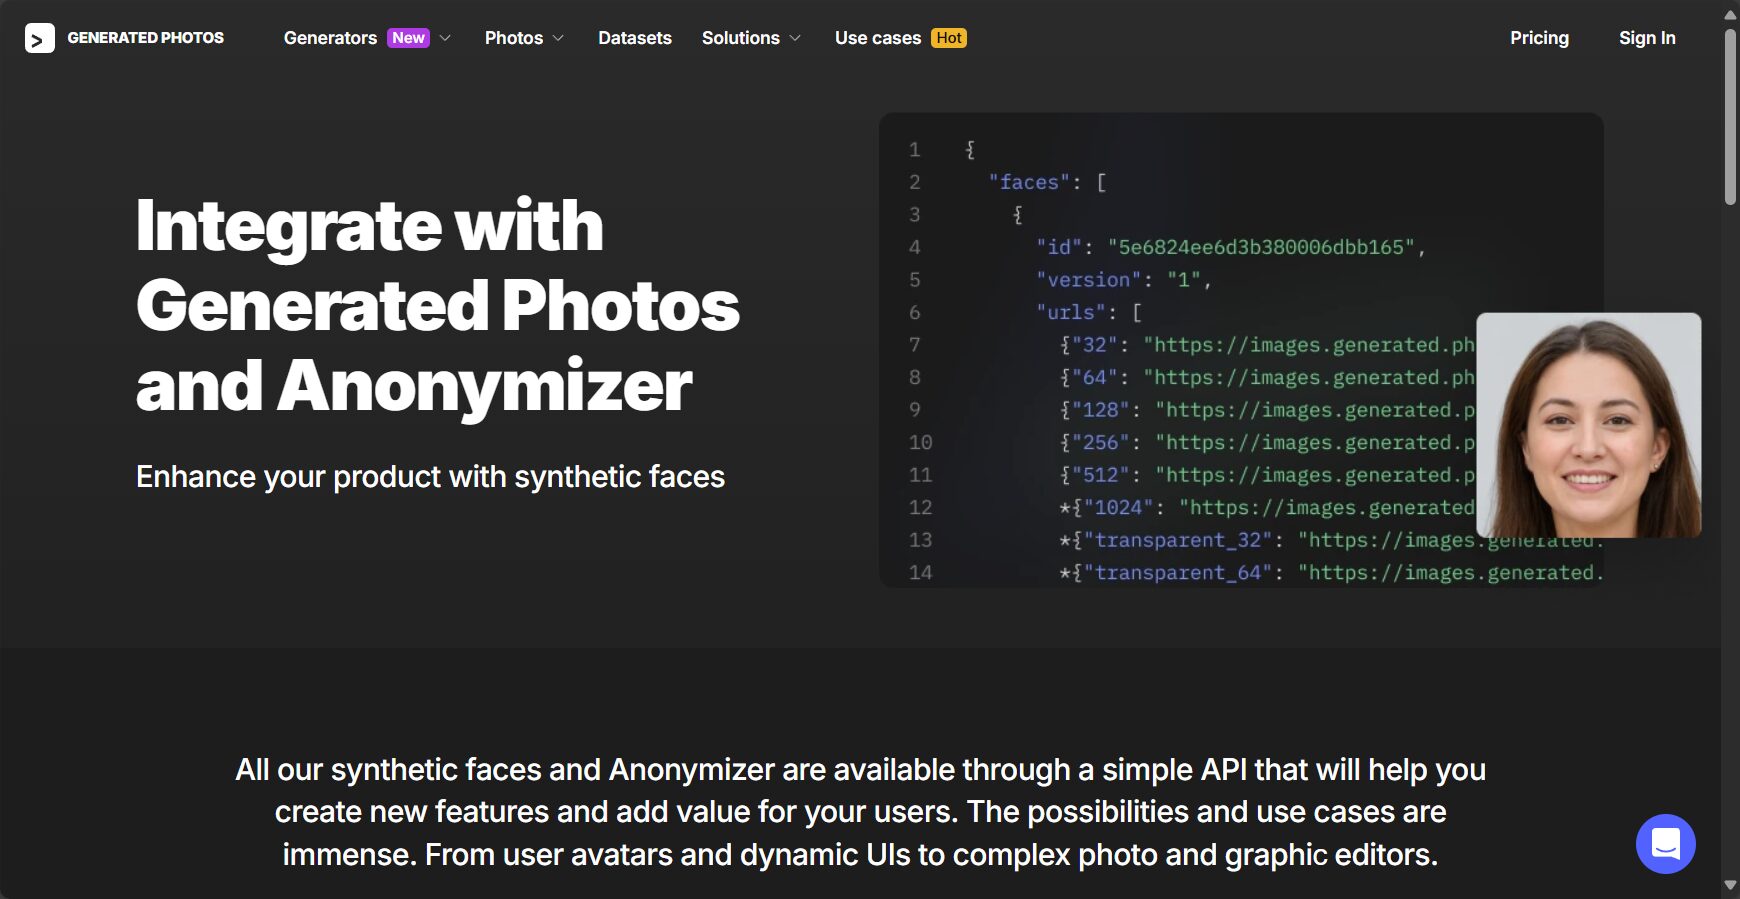The height and width of the screenshot is (899, 1740).
Task: Click the New badge beside Generators
Action: (408, 38)
